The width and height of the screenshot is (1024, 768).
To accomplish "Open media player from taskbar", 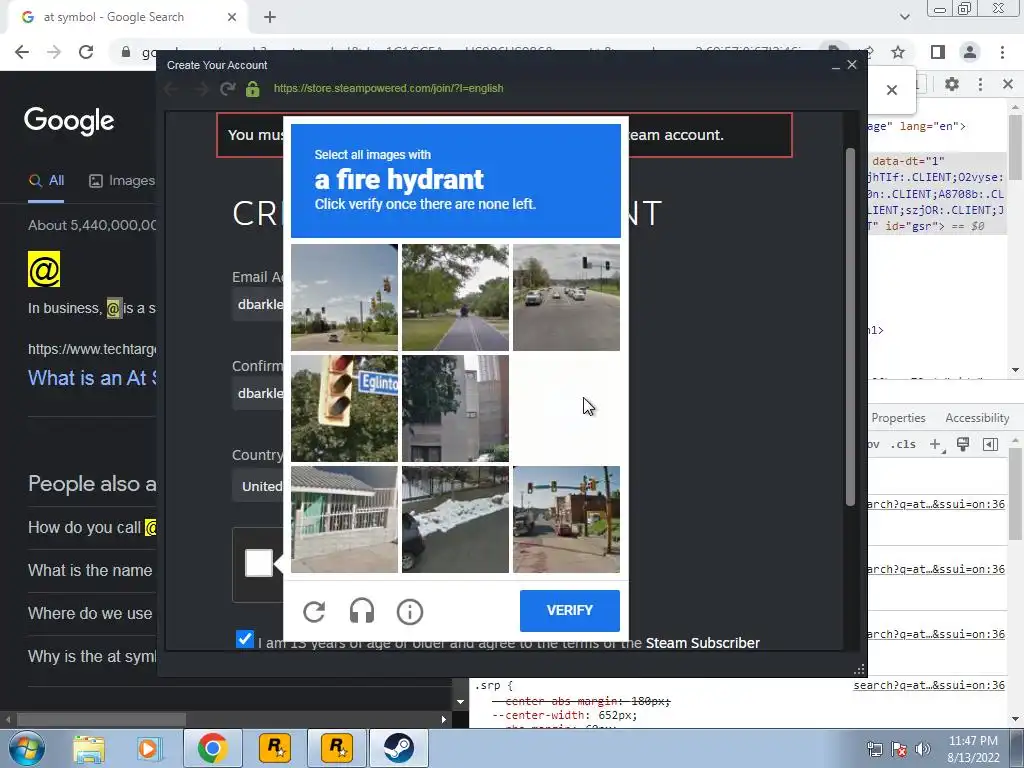I will point(148,749).
